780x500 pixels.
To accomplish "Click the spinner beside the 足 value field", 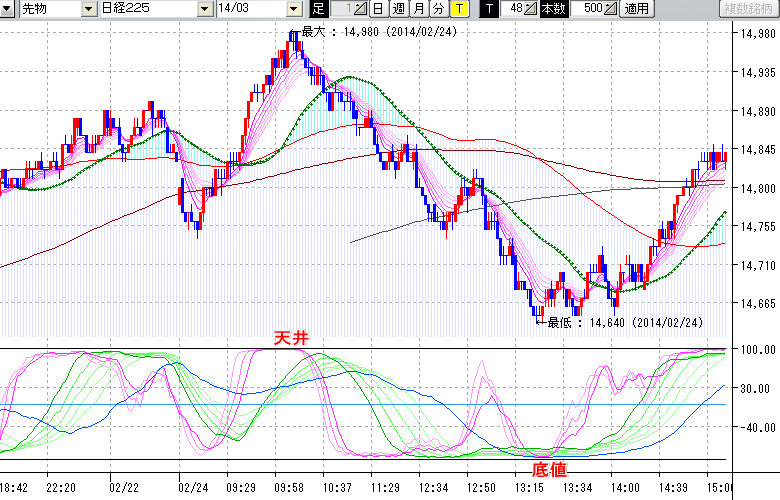I will tap(362, 9).
